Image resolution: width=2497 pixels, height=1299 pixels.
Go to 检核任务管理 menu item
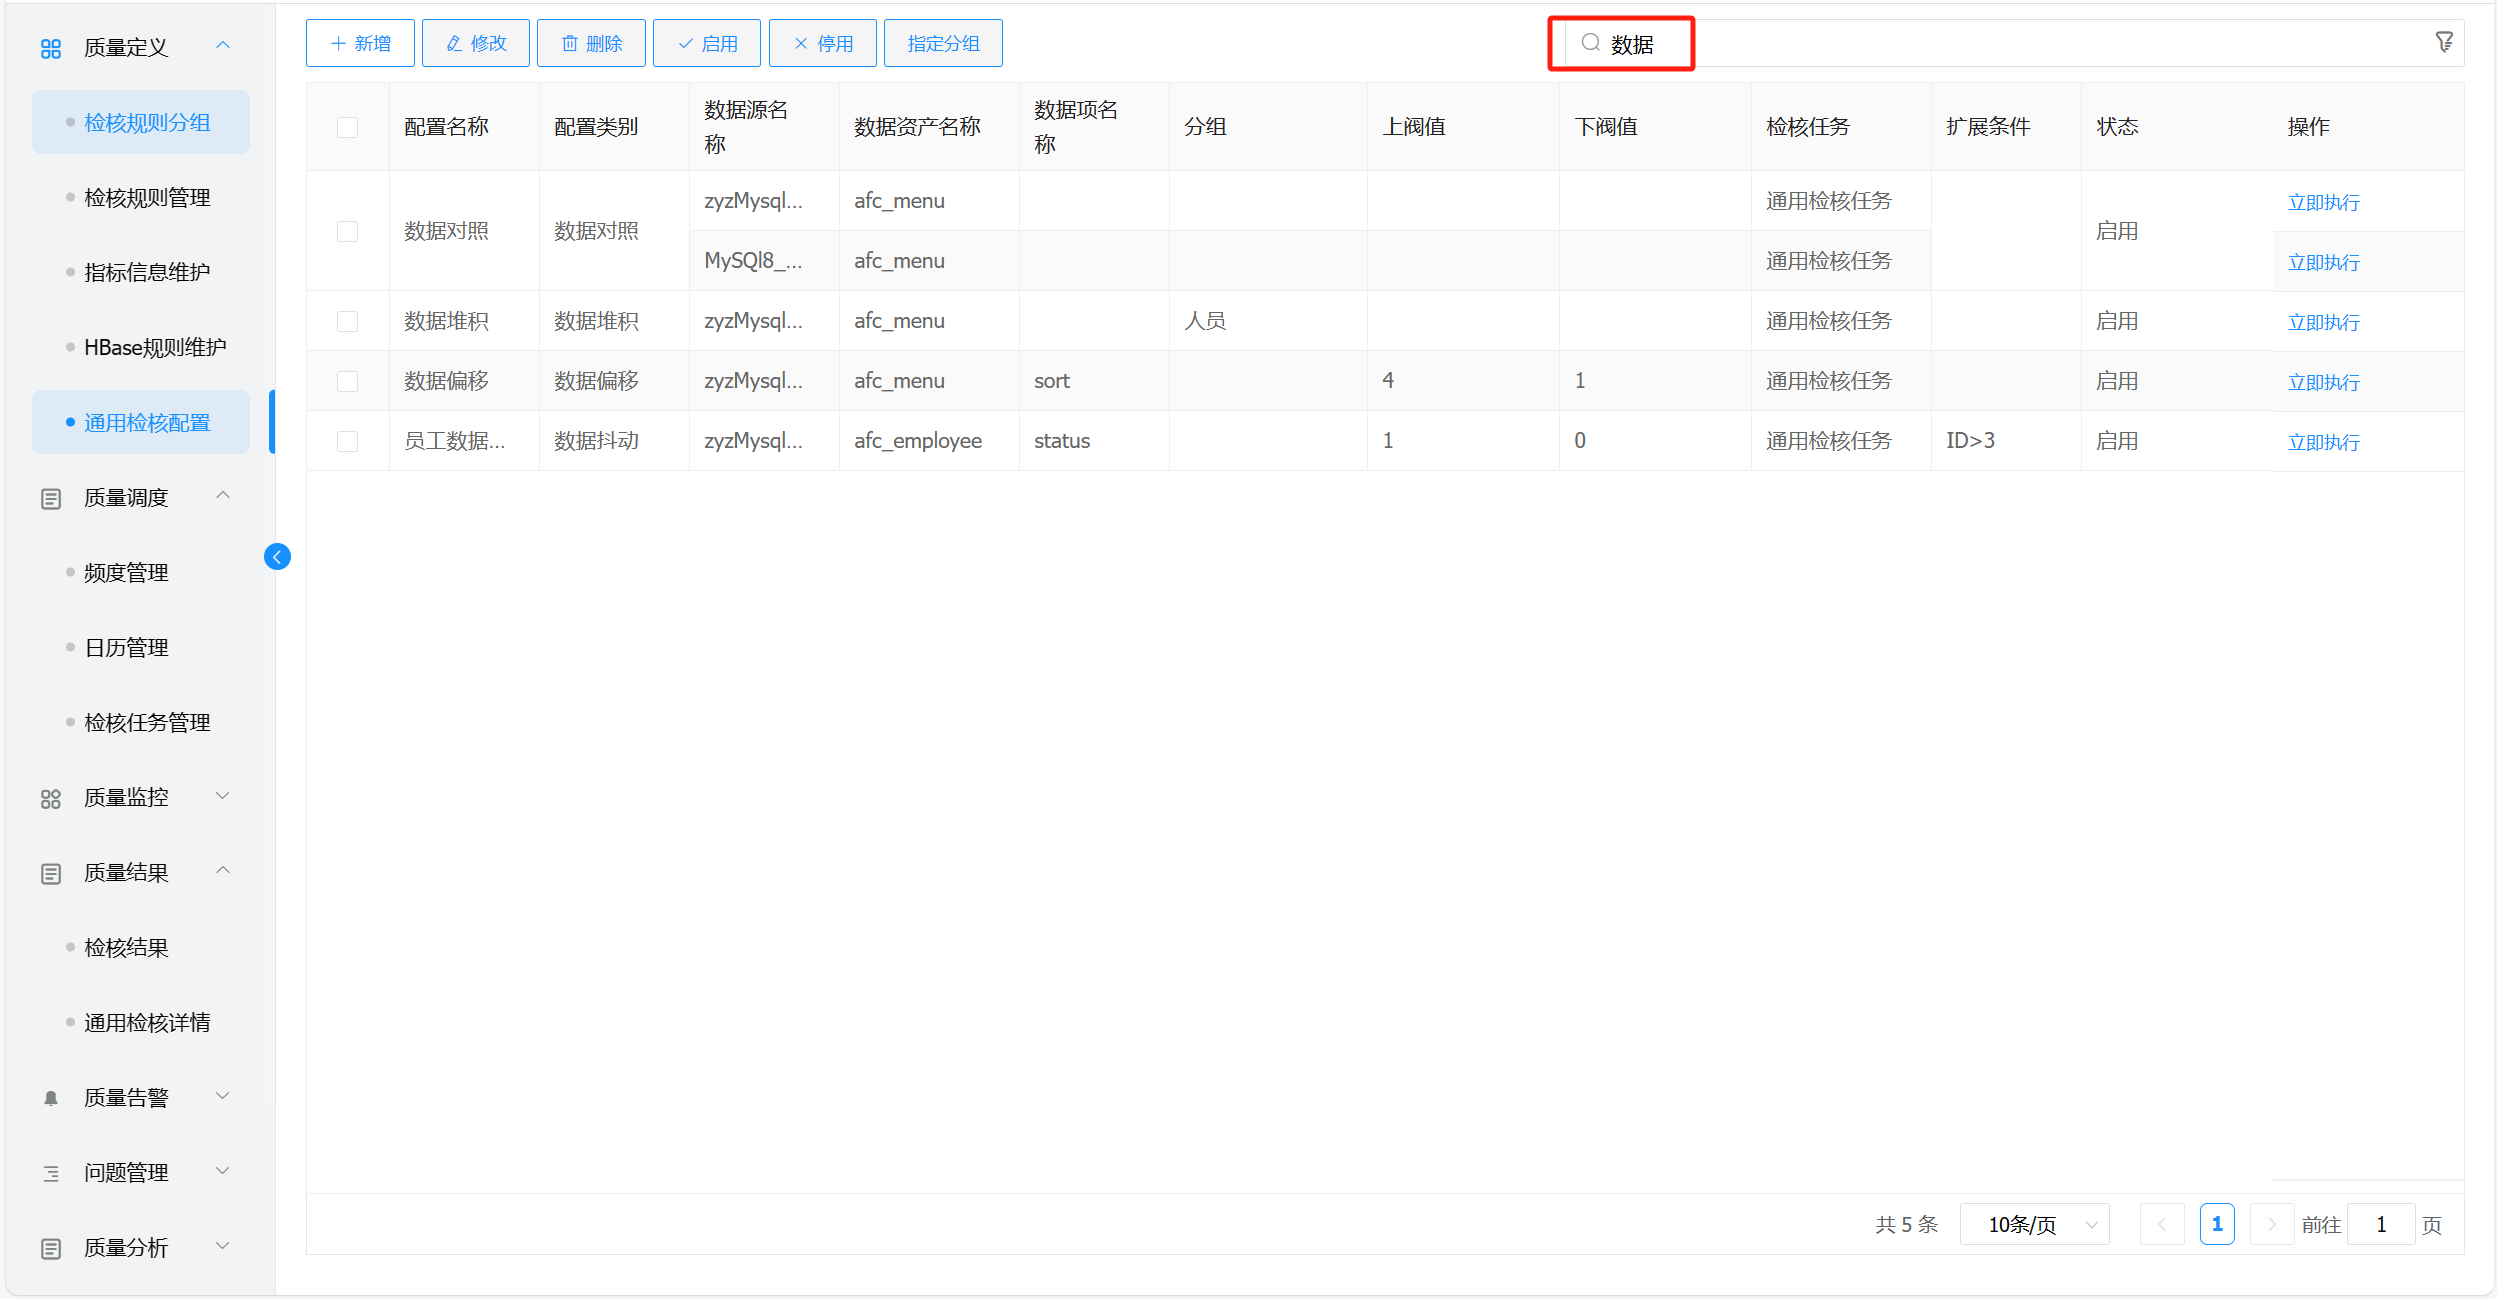(147, 723)
